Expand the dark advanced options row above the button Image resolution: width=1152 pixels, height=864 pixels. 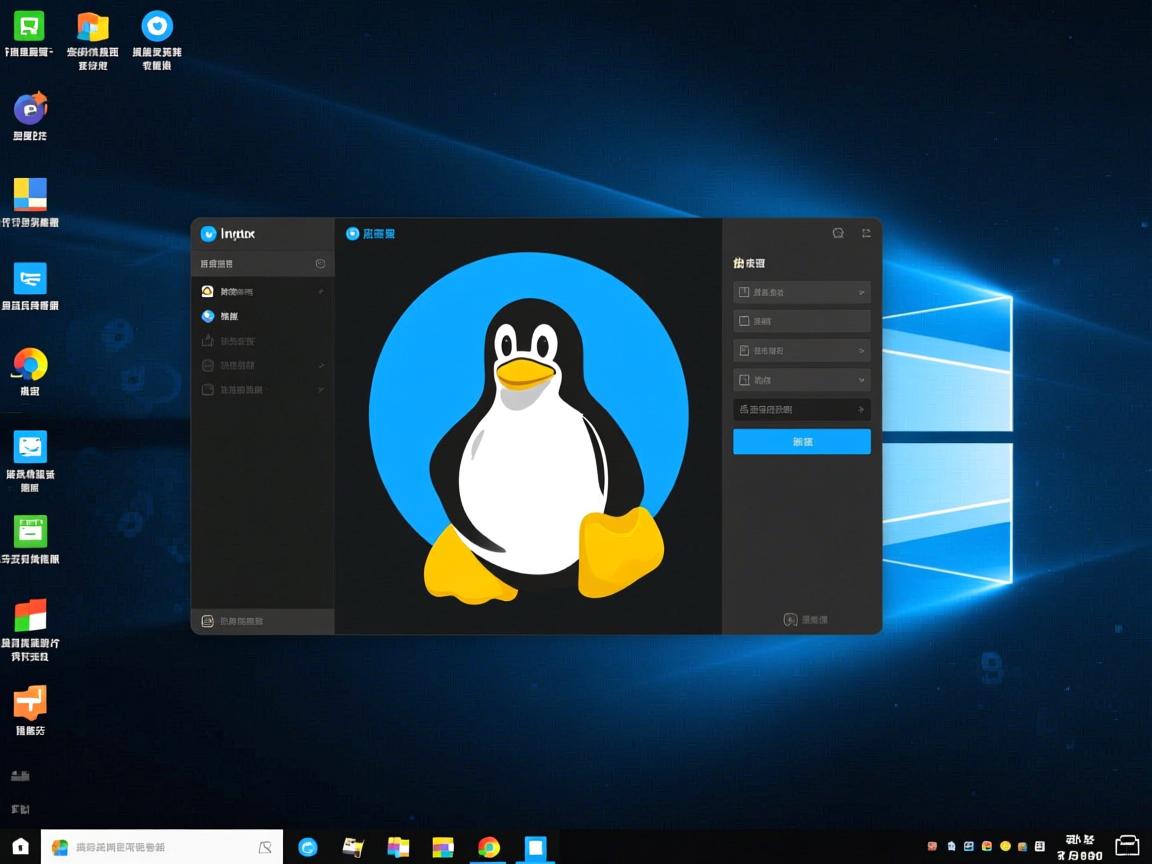(x=801, y=409)
